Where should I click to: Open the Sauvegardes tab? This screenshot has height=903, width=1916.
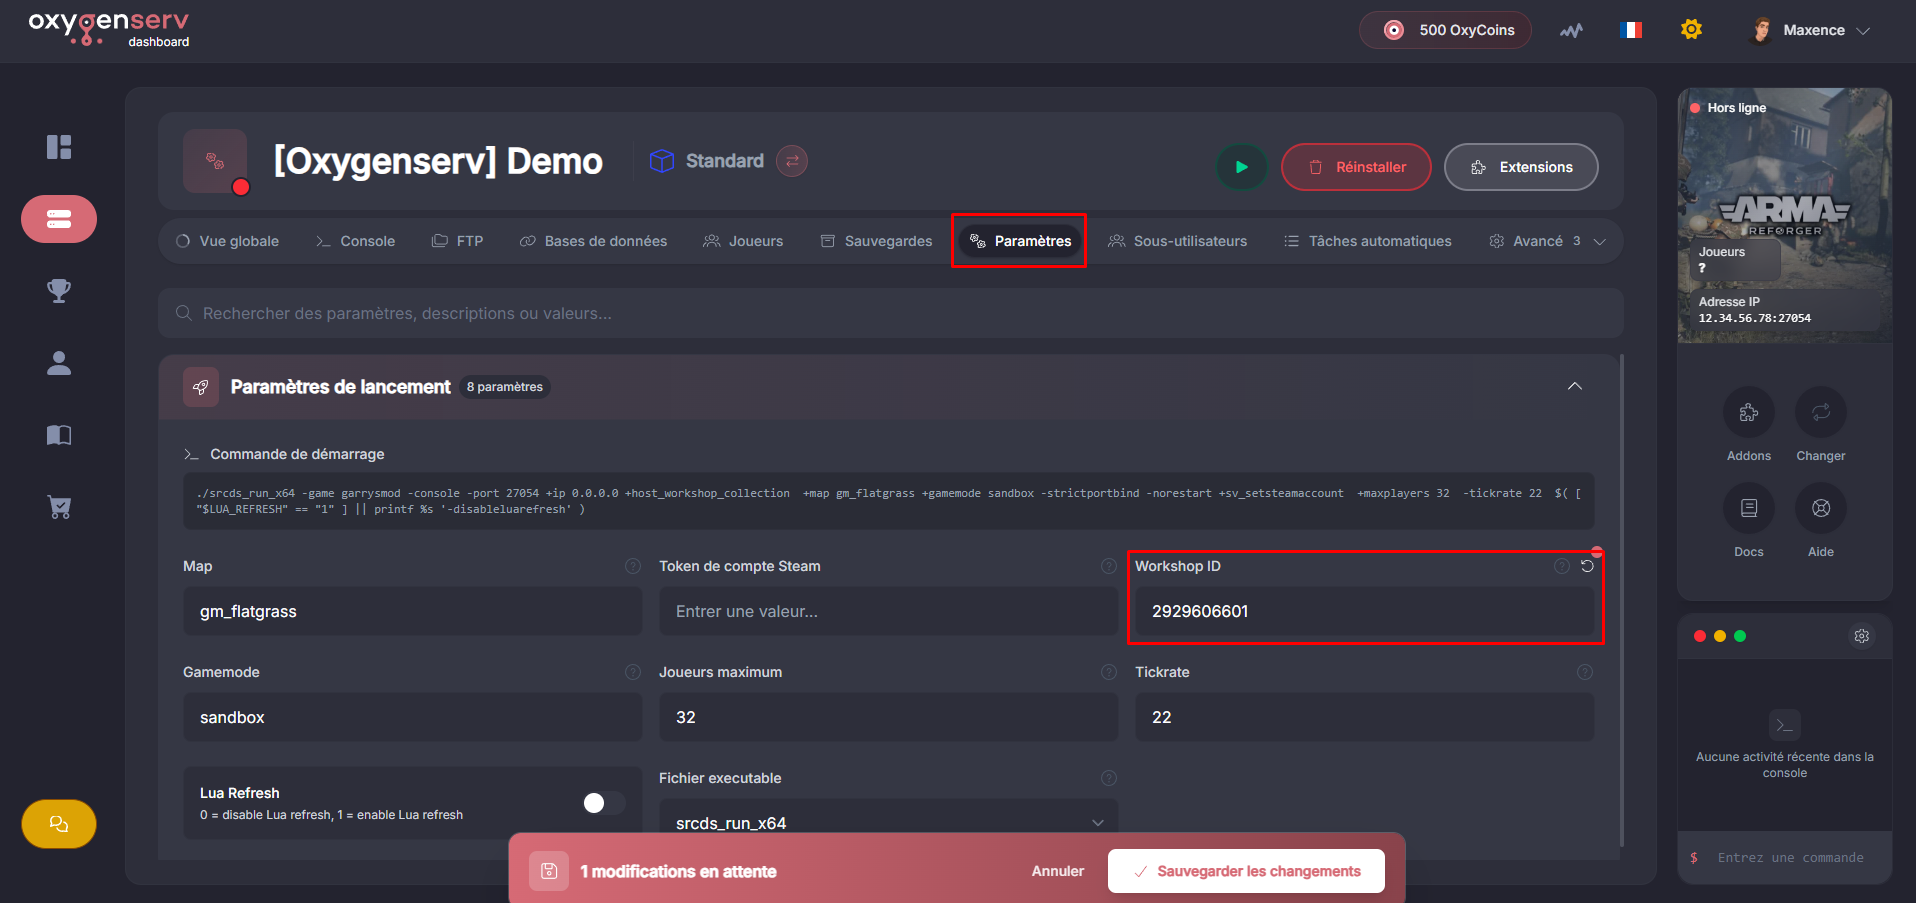pos(876,241)
